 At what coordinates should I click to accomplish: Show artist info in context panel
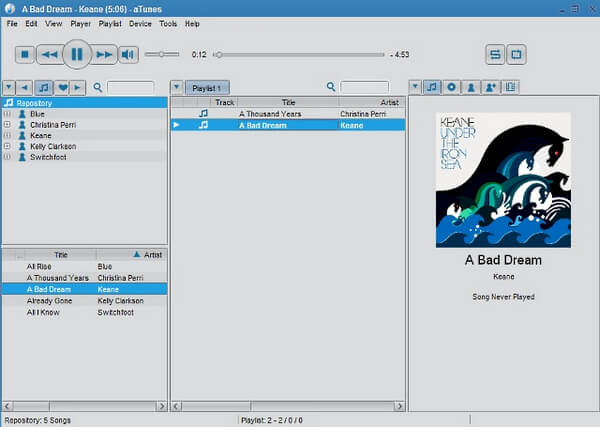[x=471, y=87]
